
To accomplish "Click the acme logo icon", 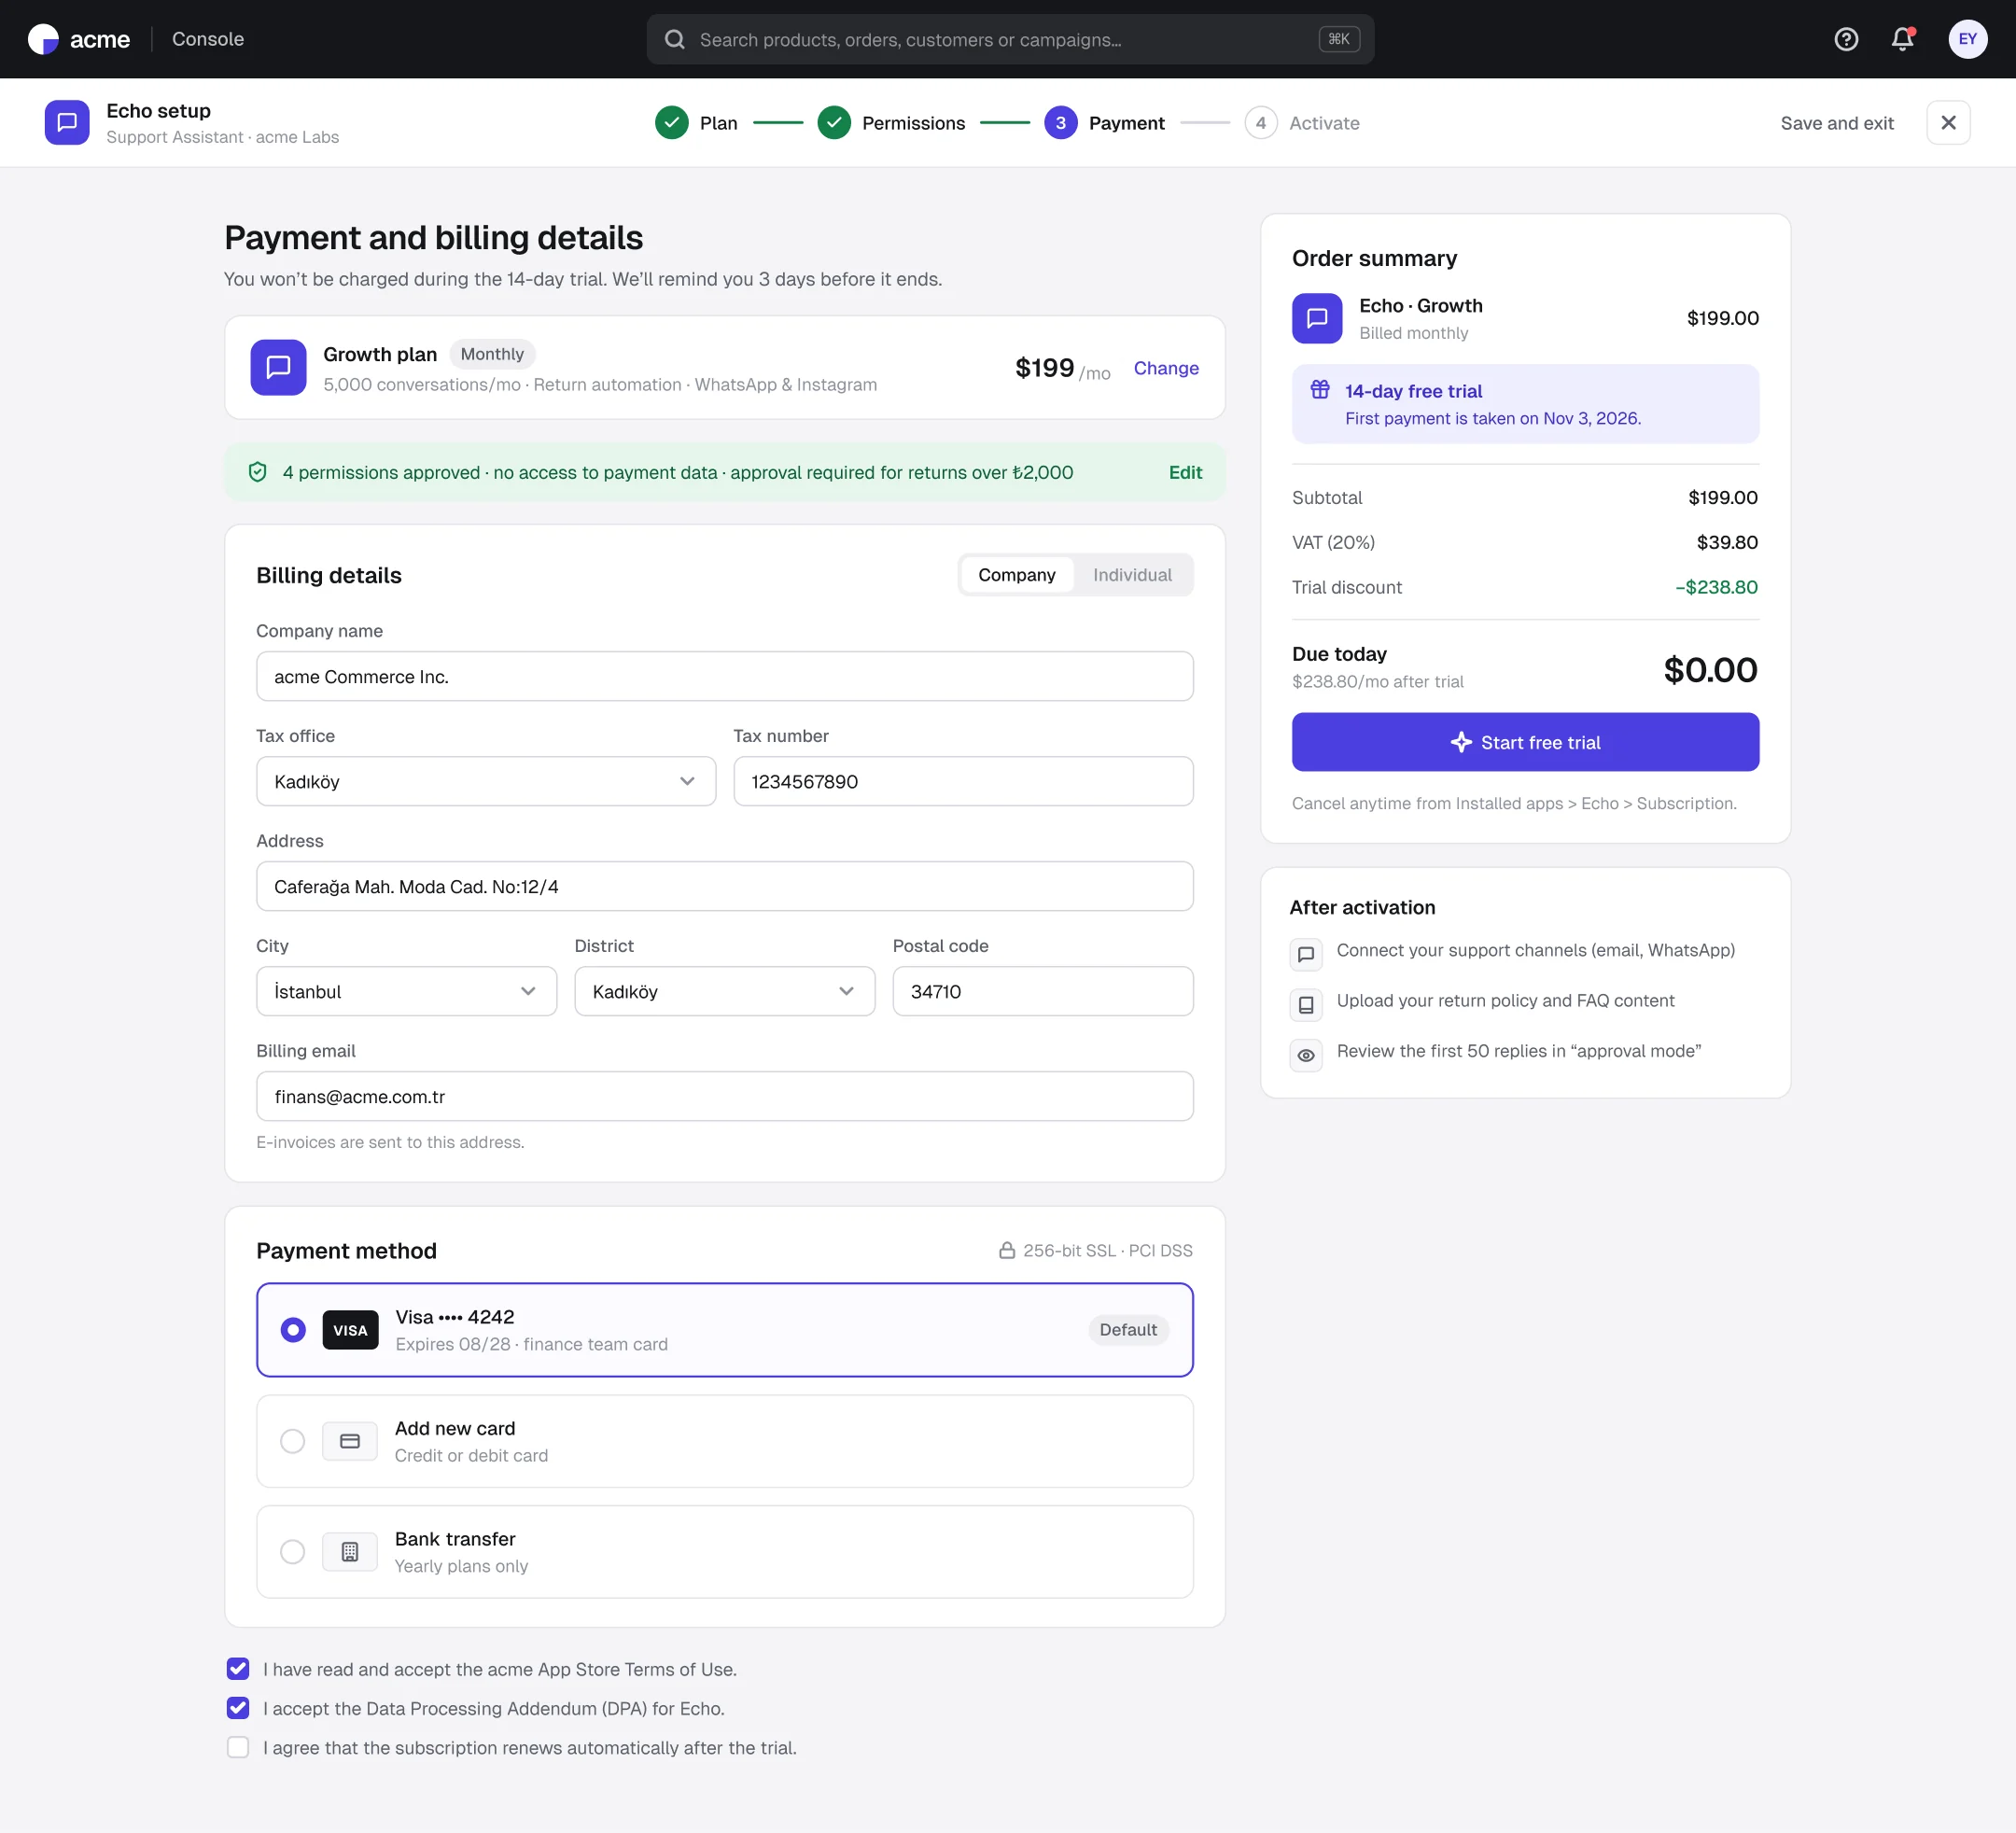I will [x=43, y=39].
